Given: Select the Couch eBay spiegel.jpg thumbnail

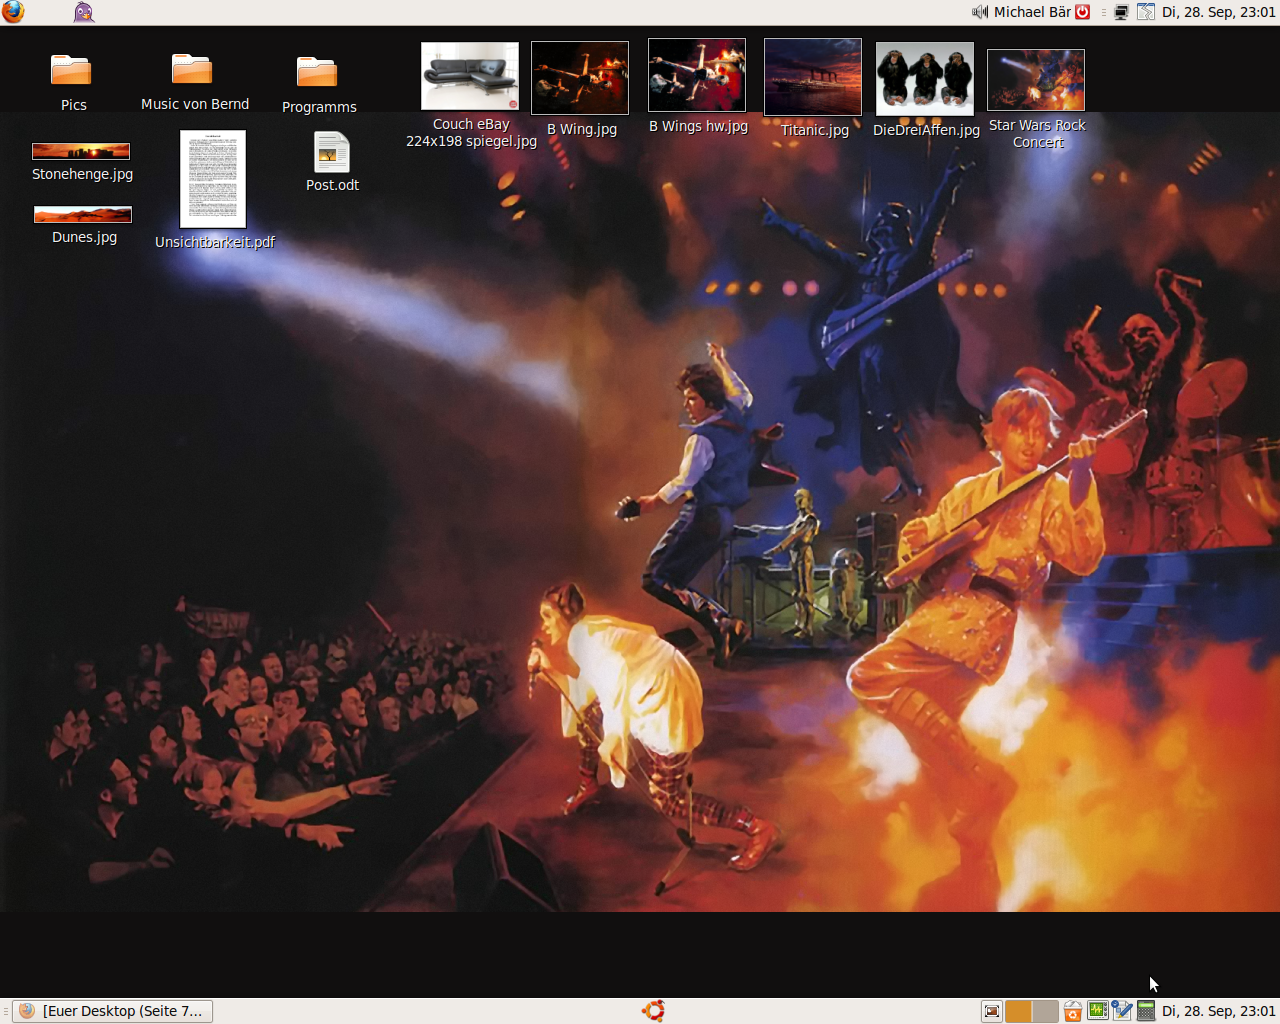Looking at the screenshot, I should click(470, 76).
